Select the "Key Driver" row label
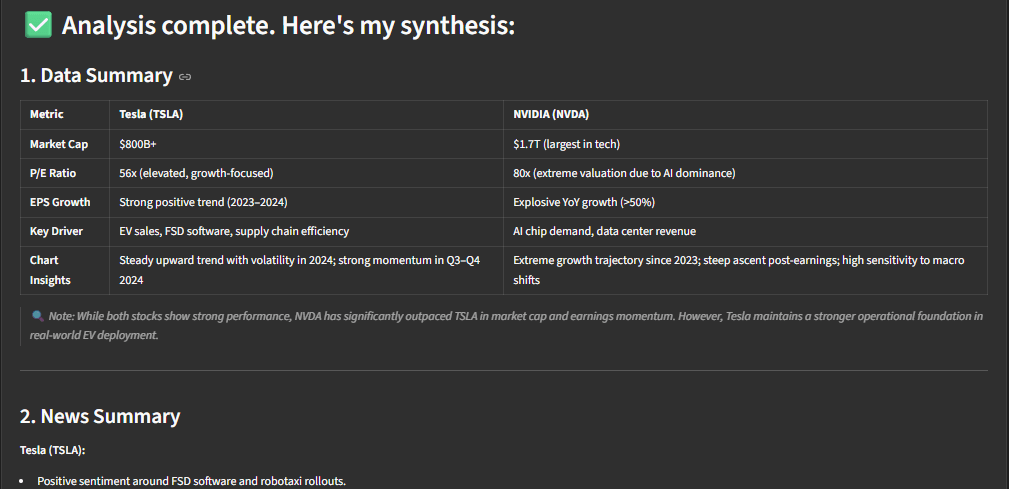The image size is (1009, 489). point(56,231)
